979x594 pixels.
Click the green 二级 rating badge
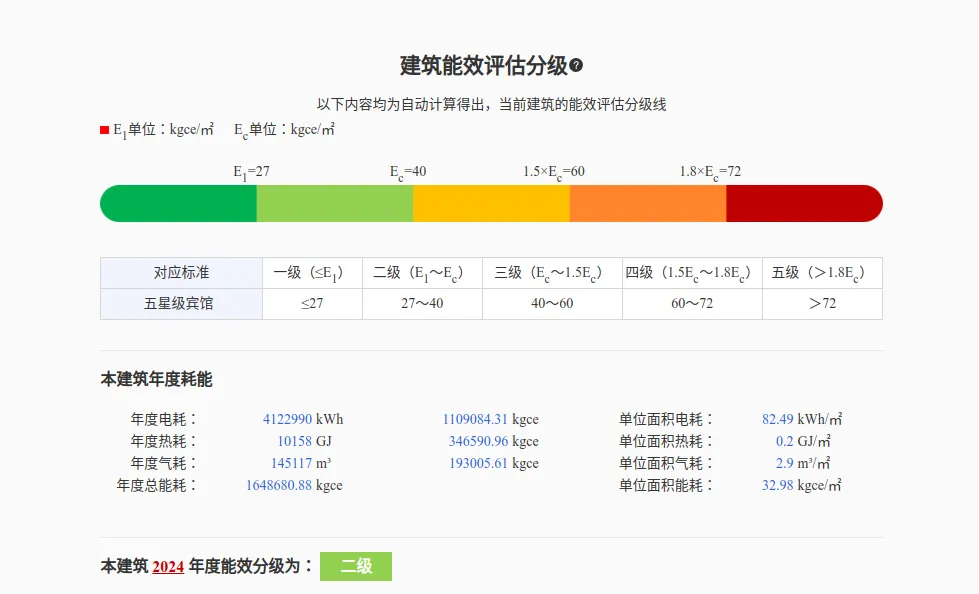pyautogui.click(x=355, y=567)
